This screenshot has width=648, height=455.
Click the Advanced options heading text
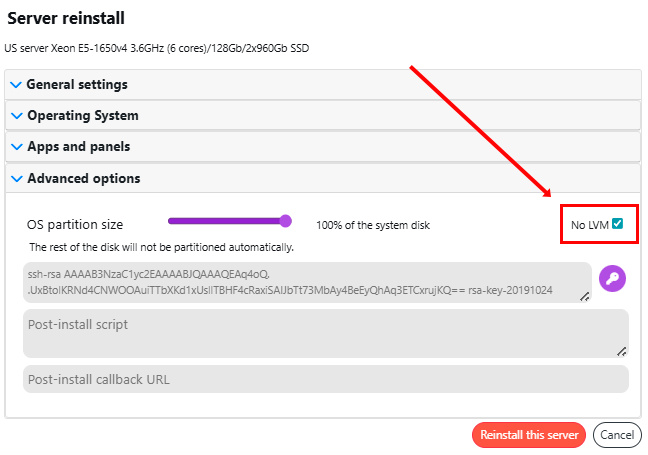pos(84,179)
